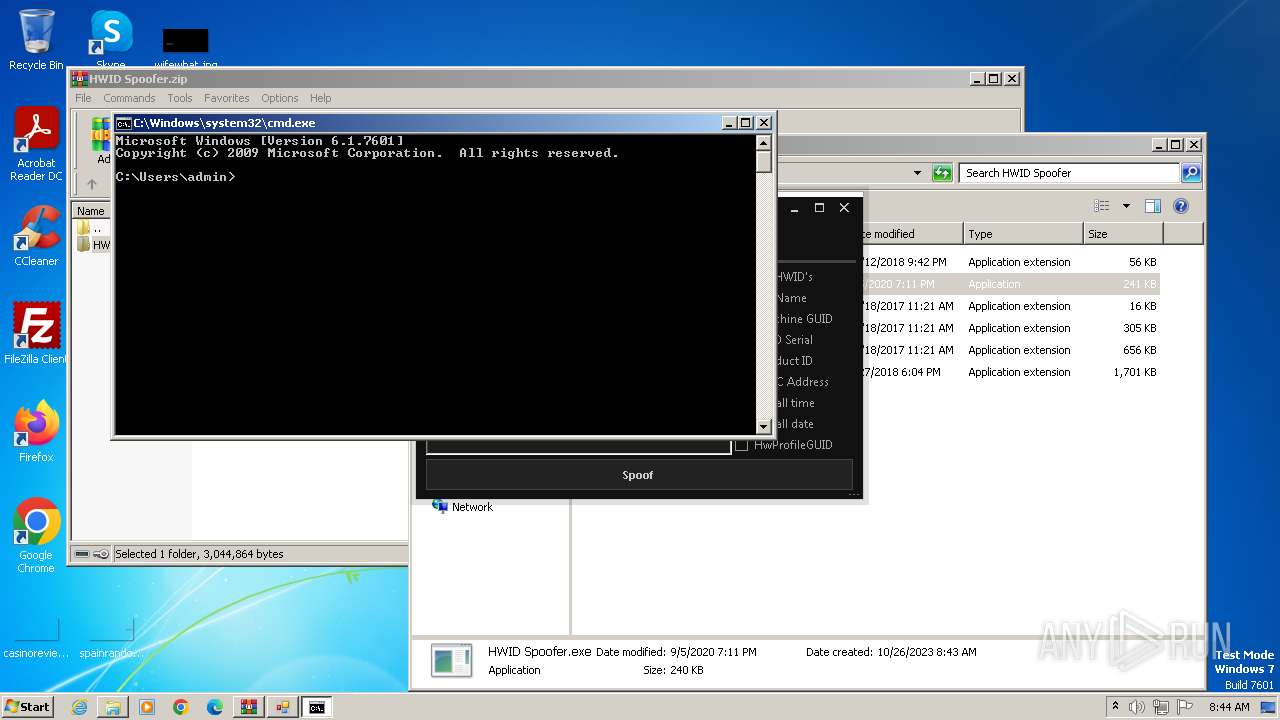Click the WinRAR up-one-level arrow
The image size is (1280, 720).
tap(92, 184)
